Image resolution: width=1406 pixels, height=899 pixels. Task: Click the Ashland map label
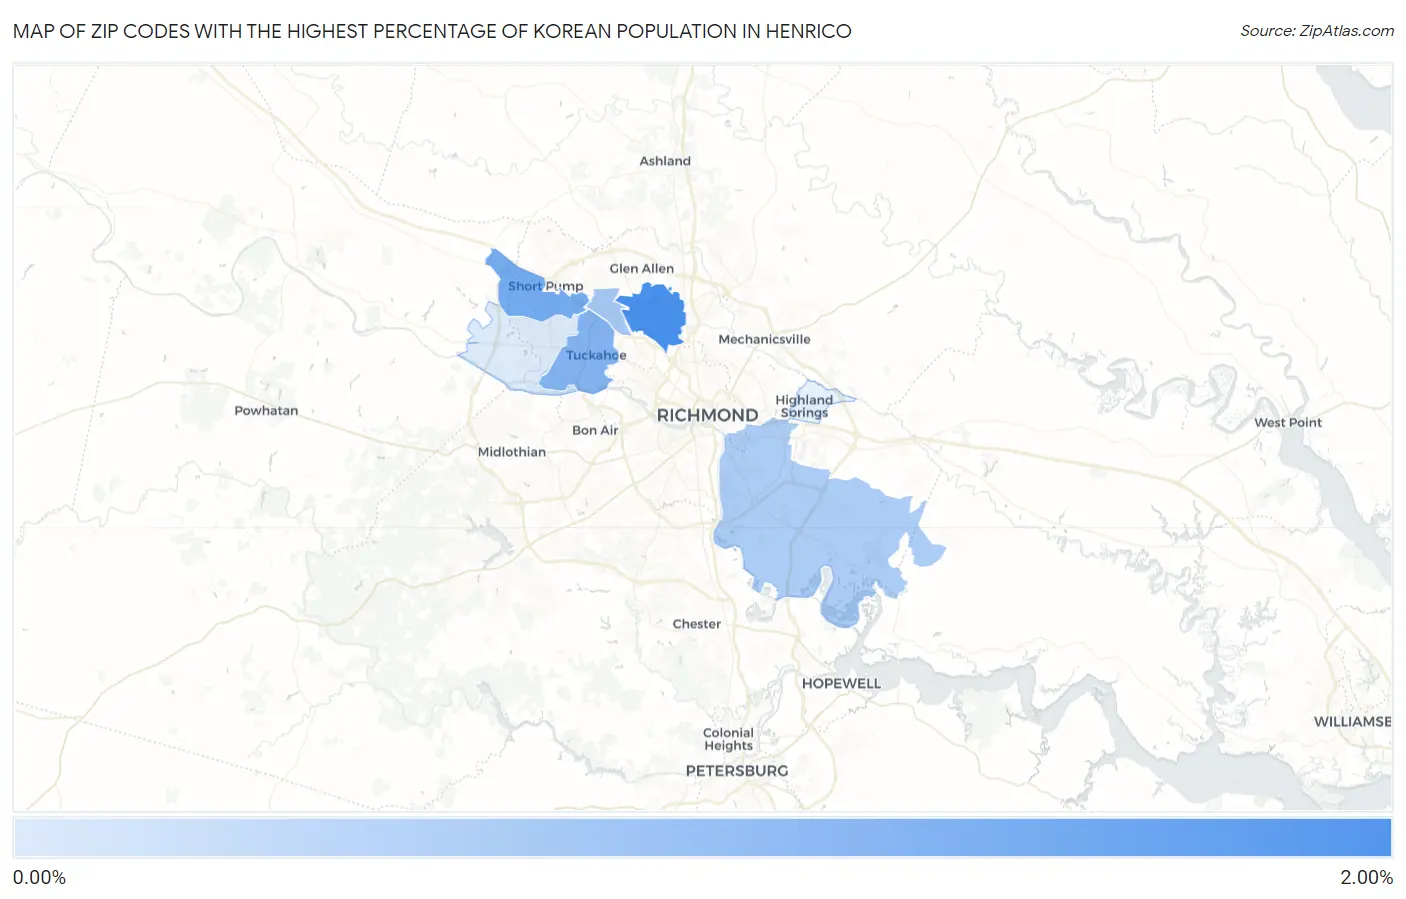[665, 161]
